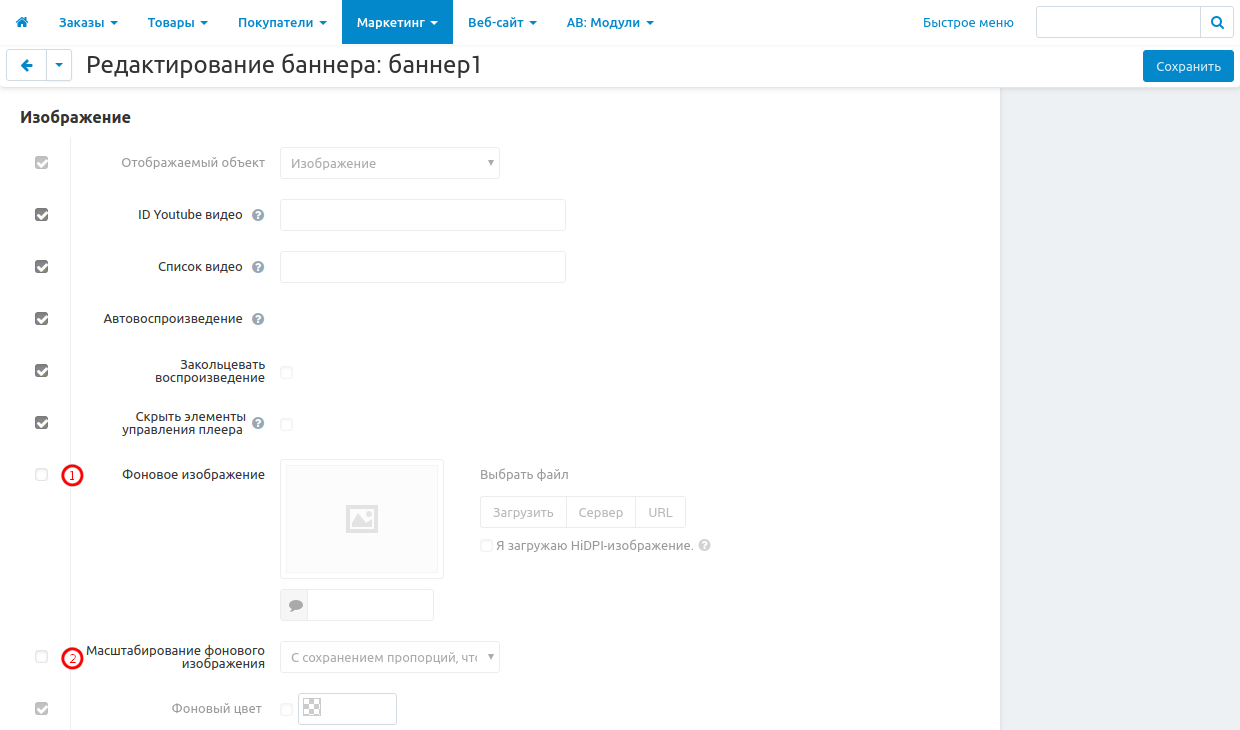
Task: Click the Фоновый цвет color swatch
Action: tap(312, 708)
